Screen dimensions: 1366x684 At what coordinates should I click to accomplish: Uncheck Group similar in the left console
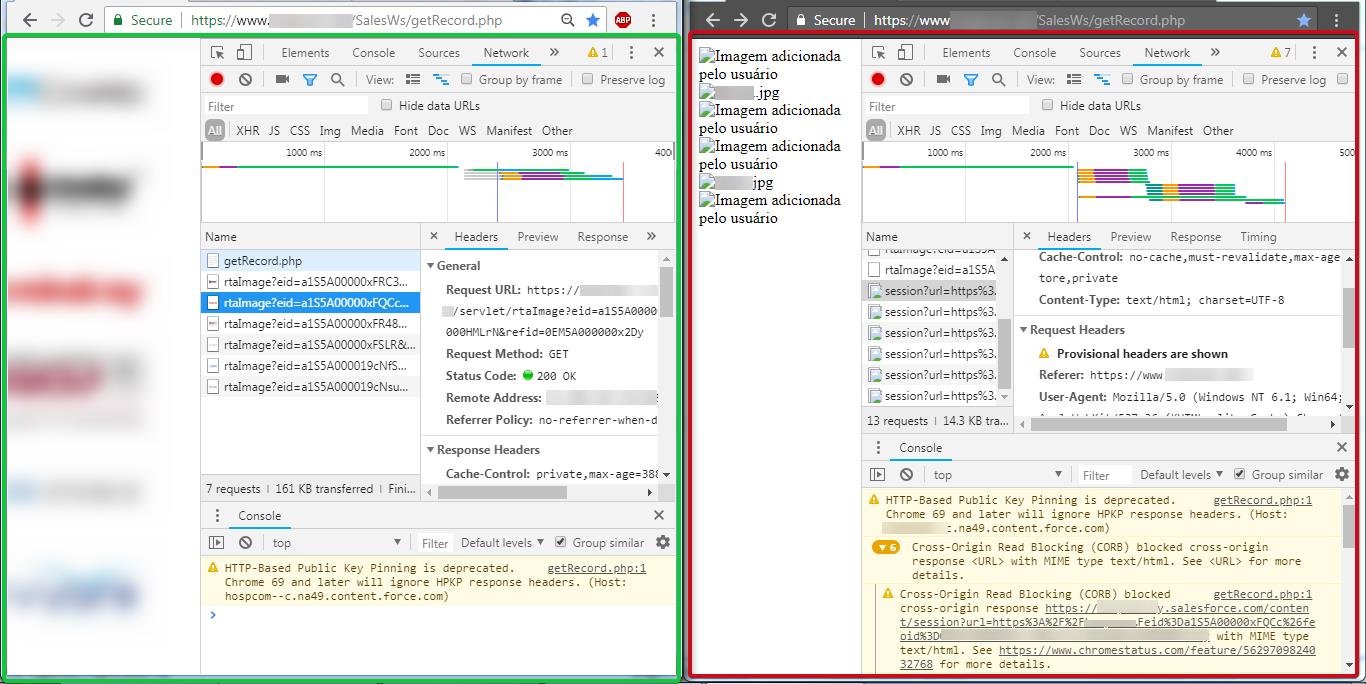click(562, 542)
